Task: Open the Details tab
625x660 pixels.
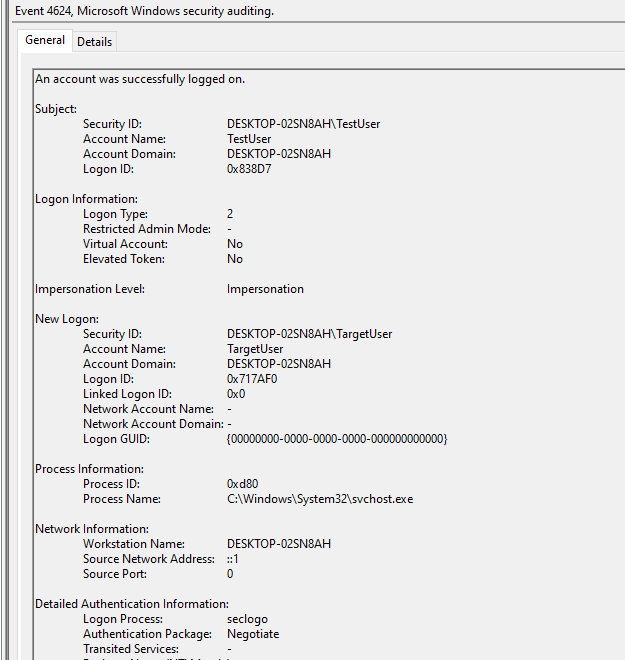Action: click(x=94, y=42)
